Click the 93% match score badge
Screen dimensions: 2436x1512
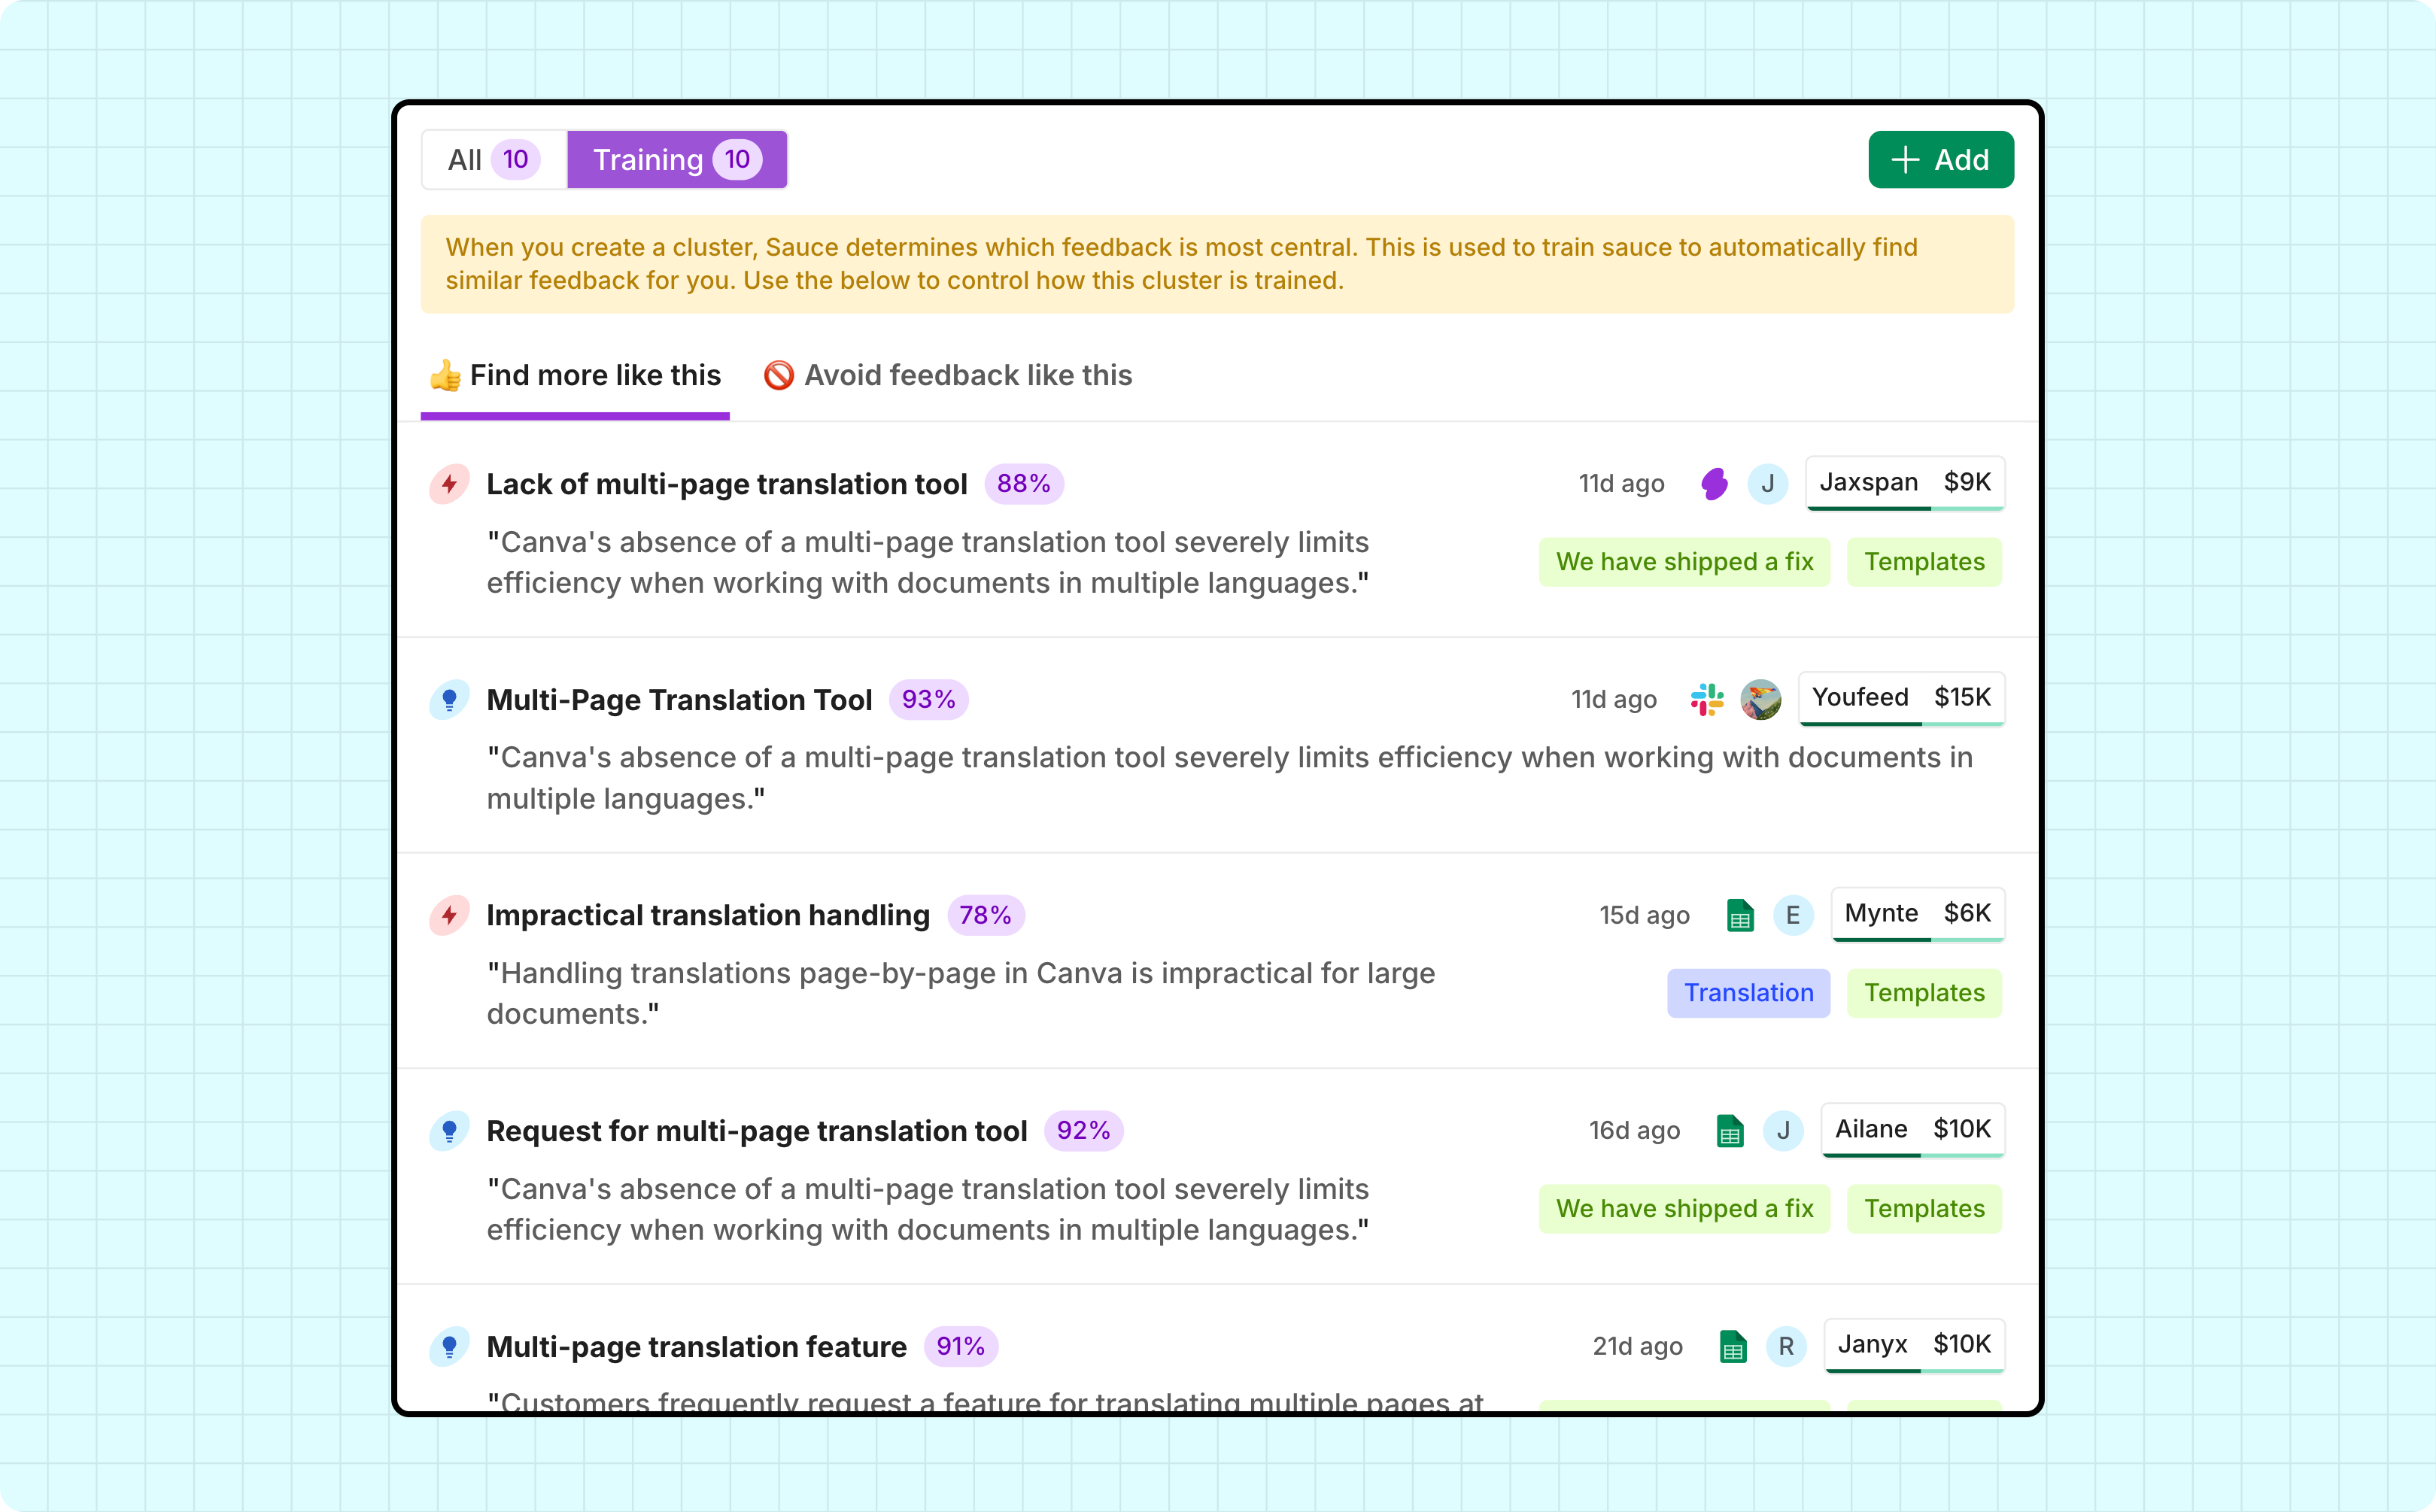(x=928, y=699)
